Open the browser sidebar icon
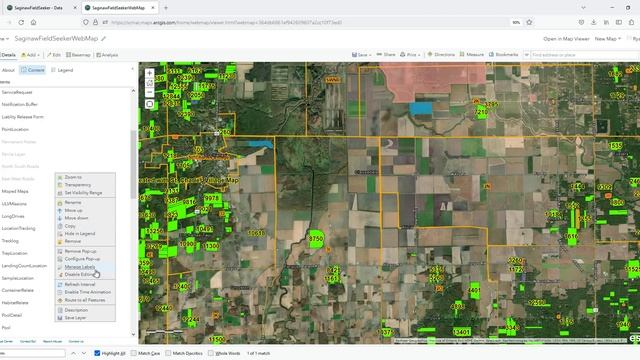The image size is (640, 360). 619,22
